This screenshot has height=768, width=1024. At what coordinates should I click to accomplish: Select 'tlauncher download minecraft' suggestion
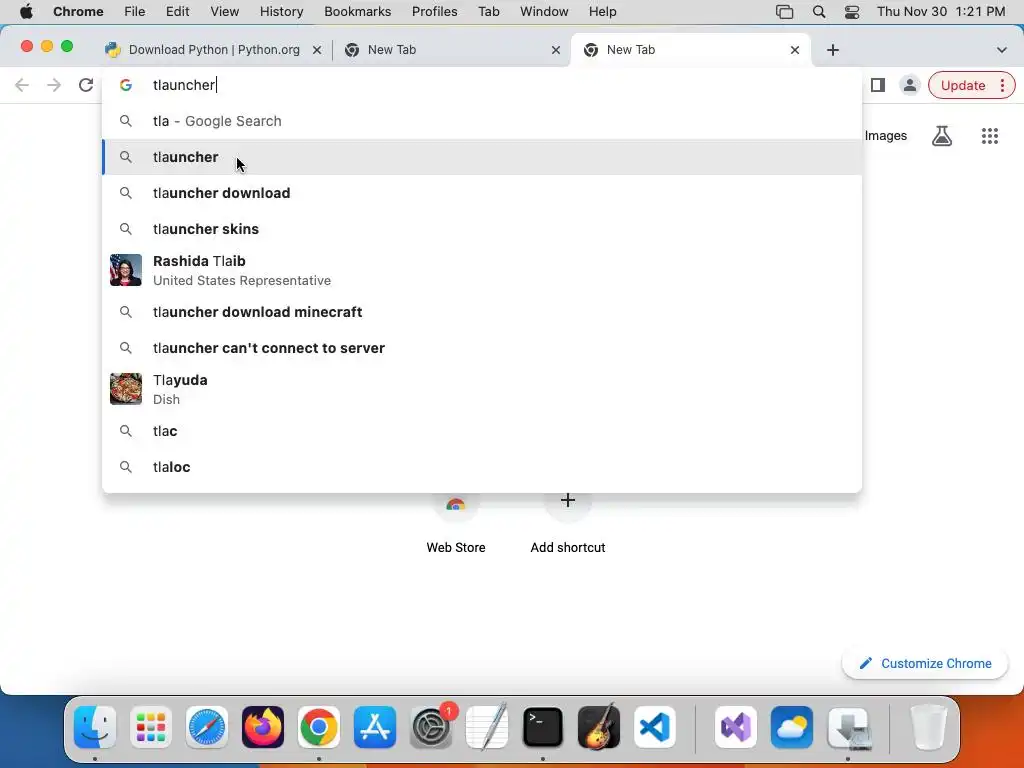tap(482, 312)
